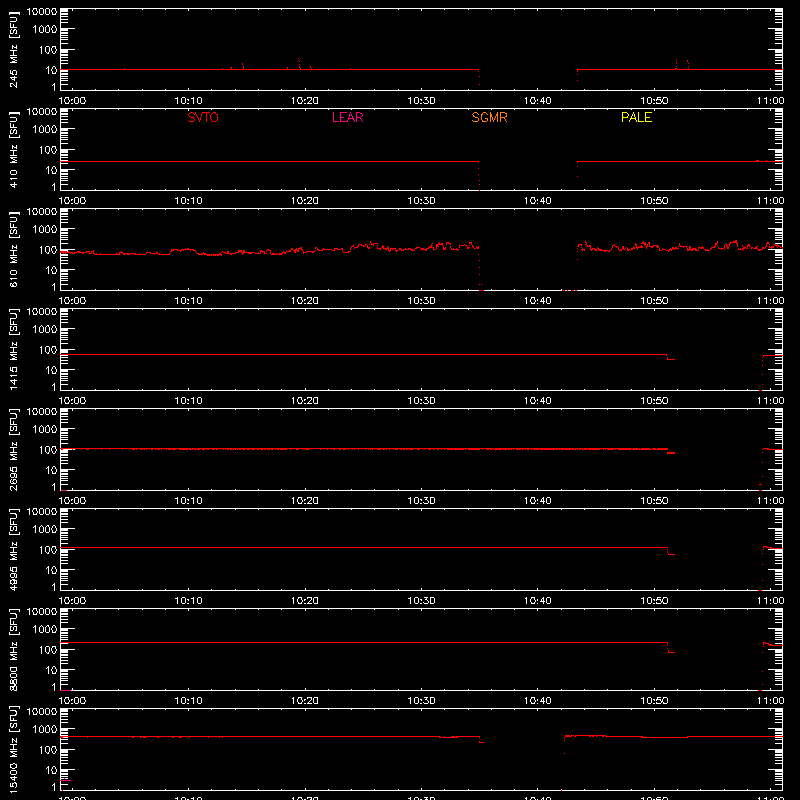Screen dimensions: 800x800
Task: Click 10:40 time label below 2695 MHz plot
Action: 538,501
